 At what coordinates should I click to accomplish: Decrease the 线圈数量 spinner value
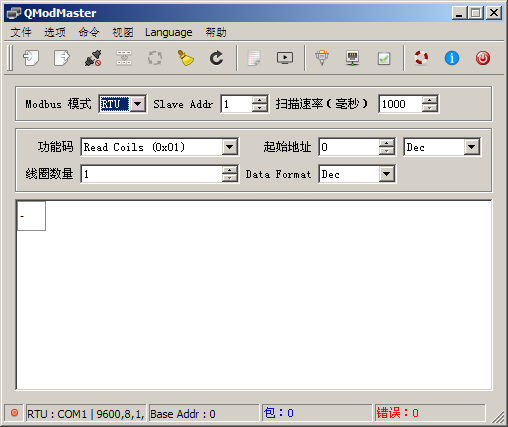pyautogui.click(x=229, y=178)
